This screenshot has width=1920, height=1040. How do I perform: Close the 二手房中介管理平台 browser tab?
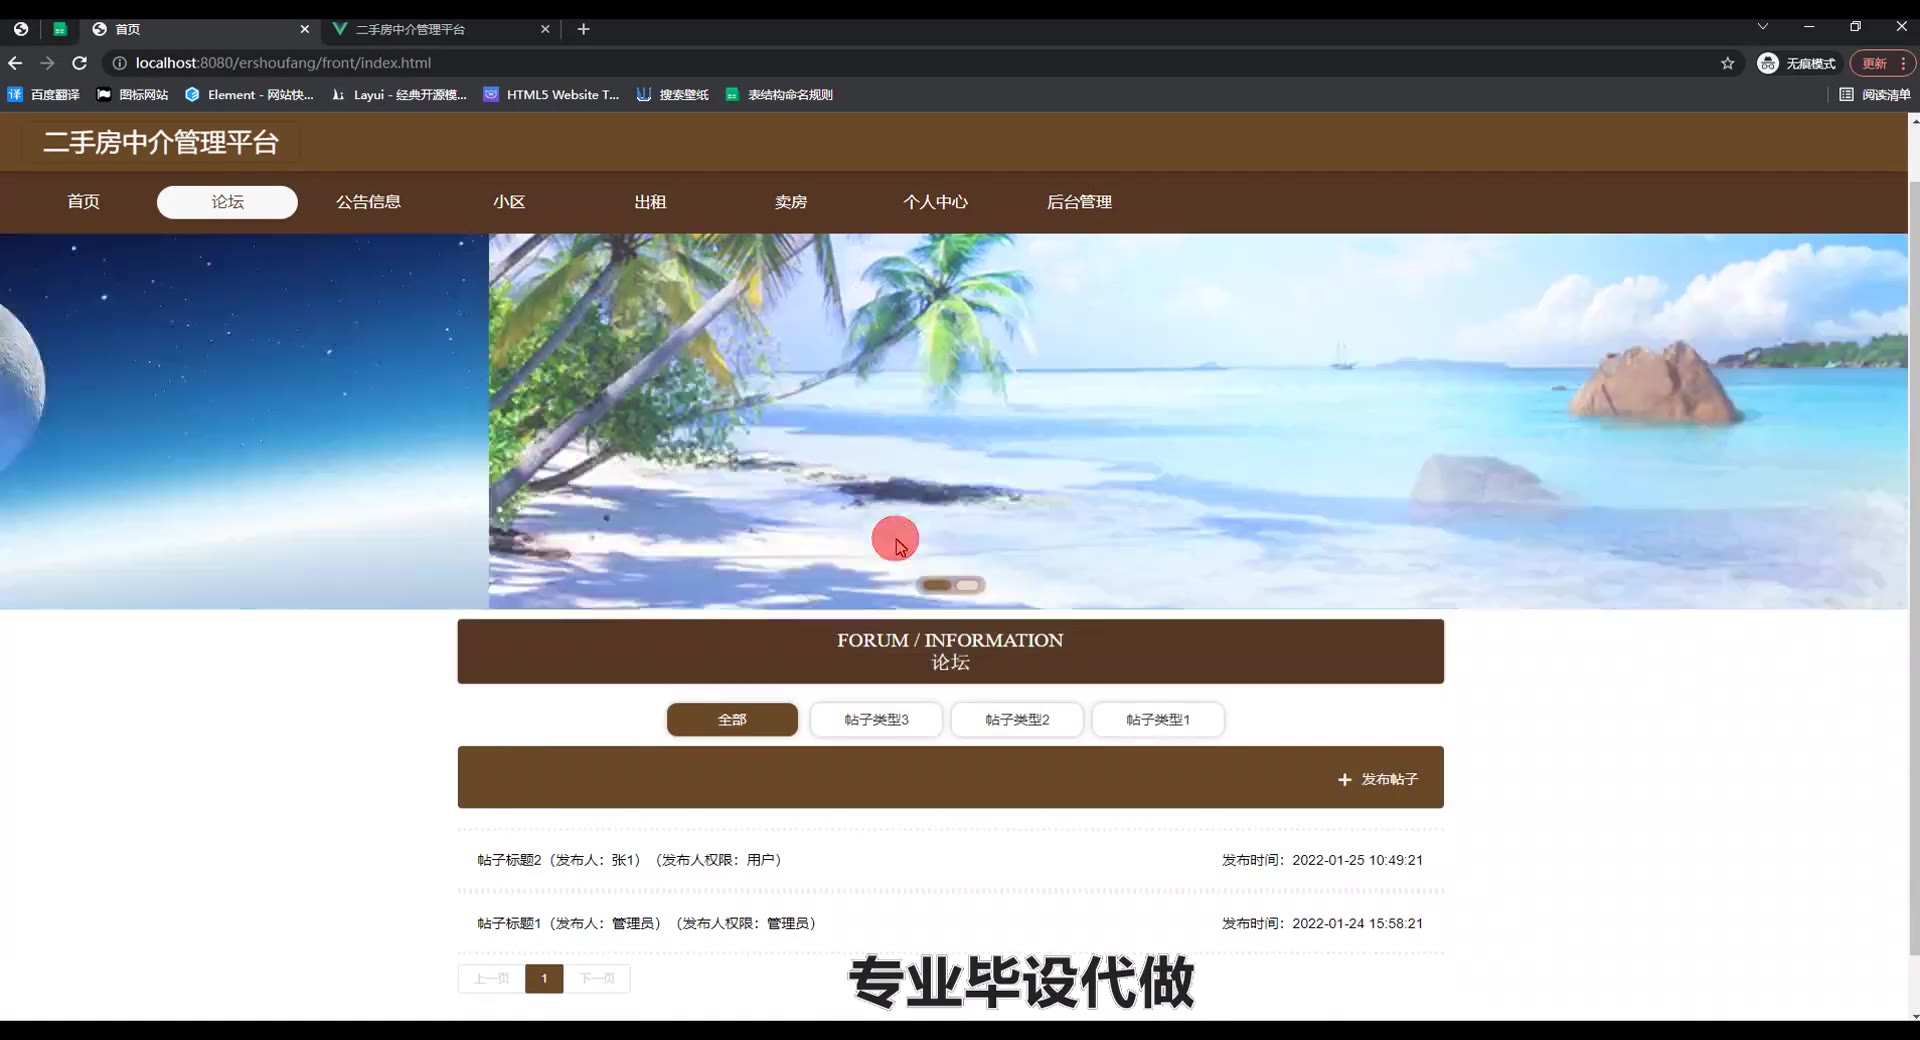point(545,29)
